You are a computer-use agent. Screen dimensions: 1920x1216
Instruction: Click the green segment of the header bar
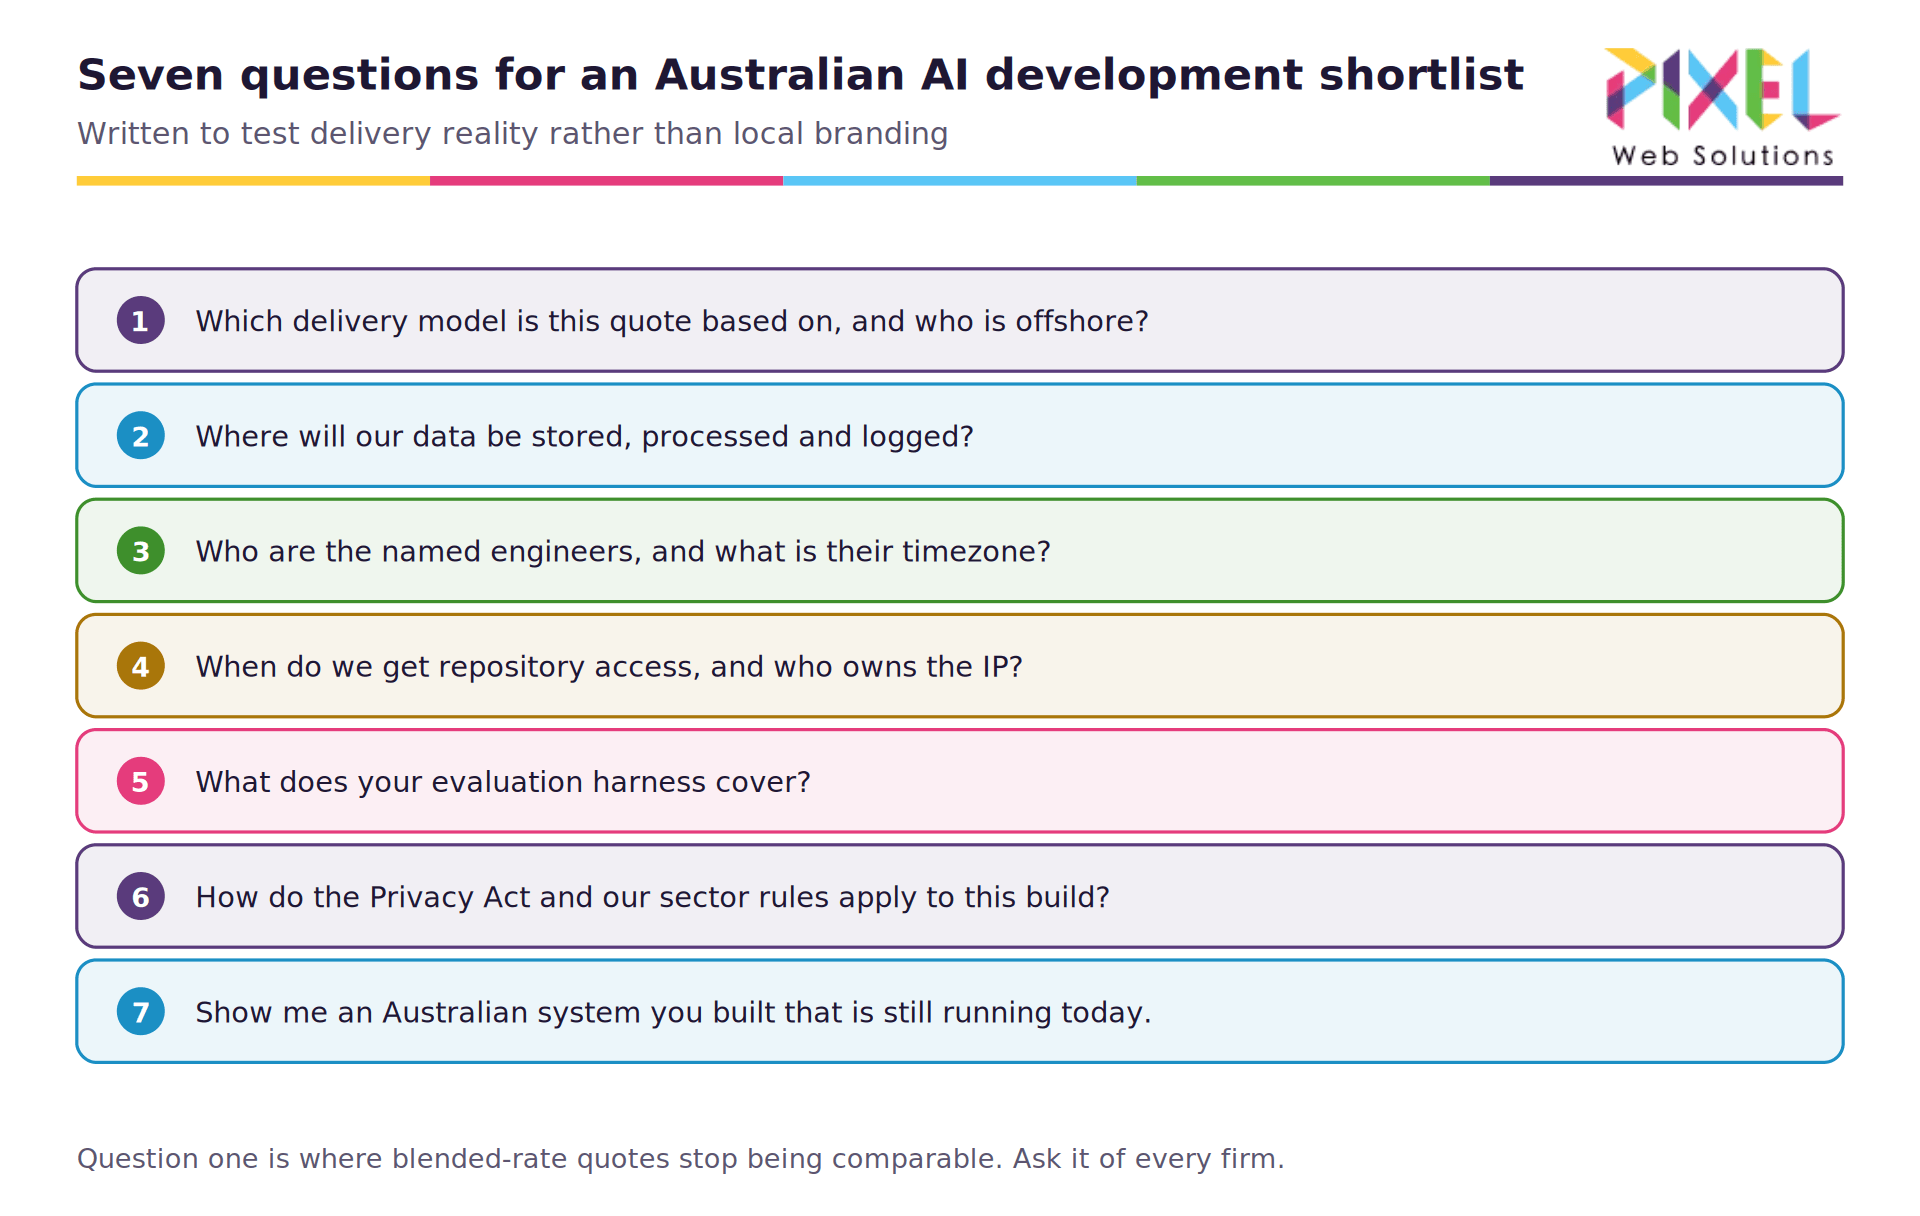pyautogui.click(x=1313, y=181)
